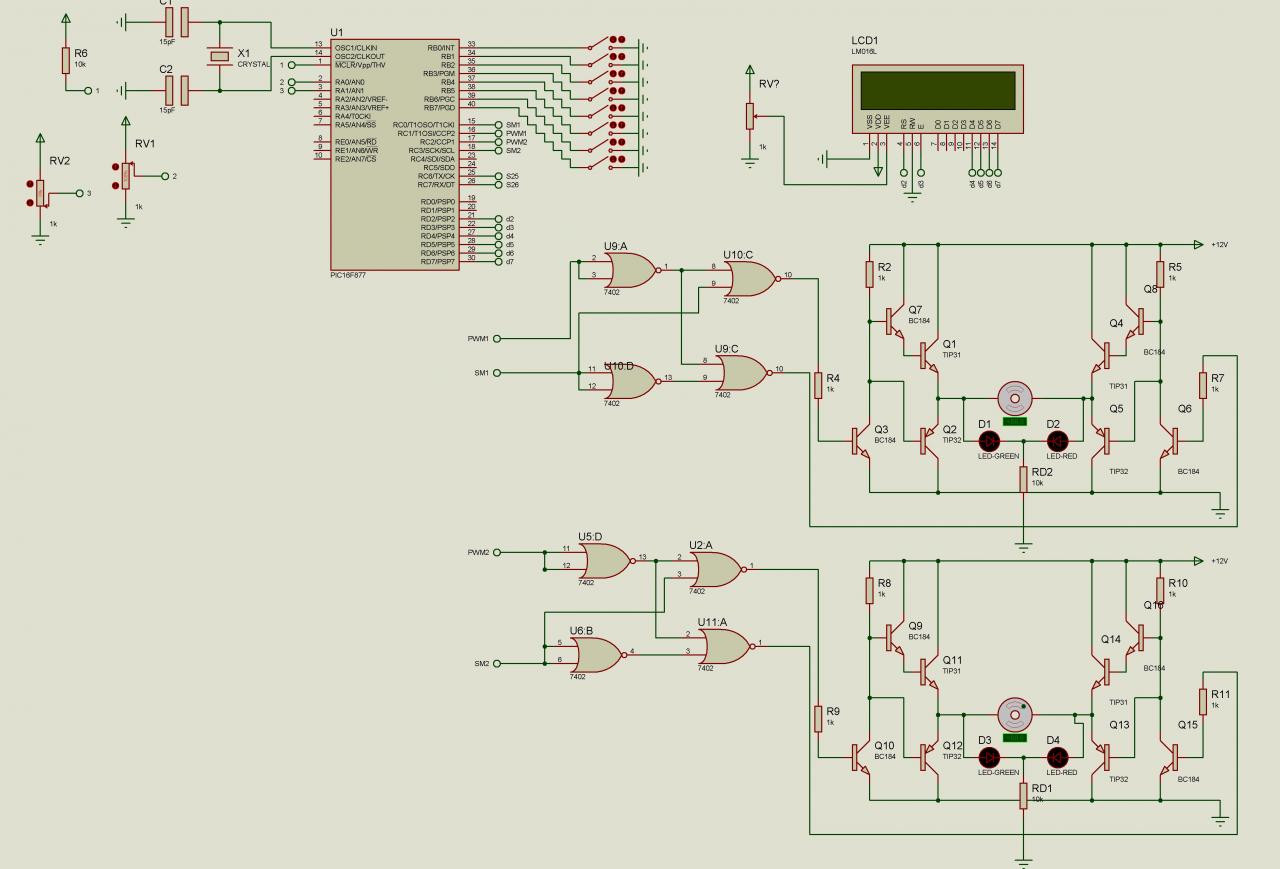
Task: Pick the Q3 BC184 transistor
Action: tap(859, 438)
